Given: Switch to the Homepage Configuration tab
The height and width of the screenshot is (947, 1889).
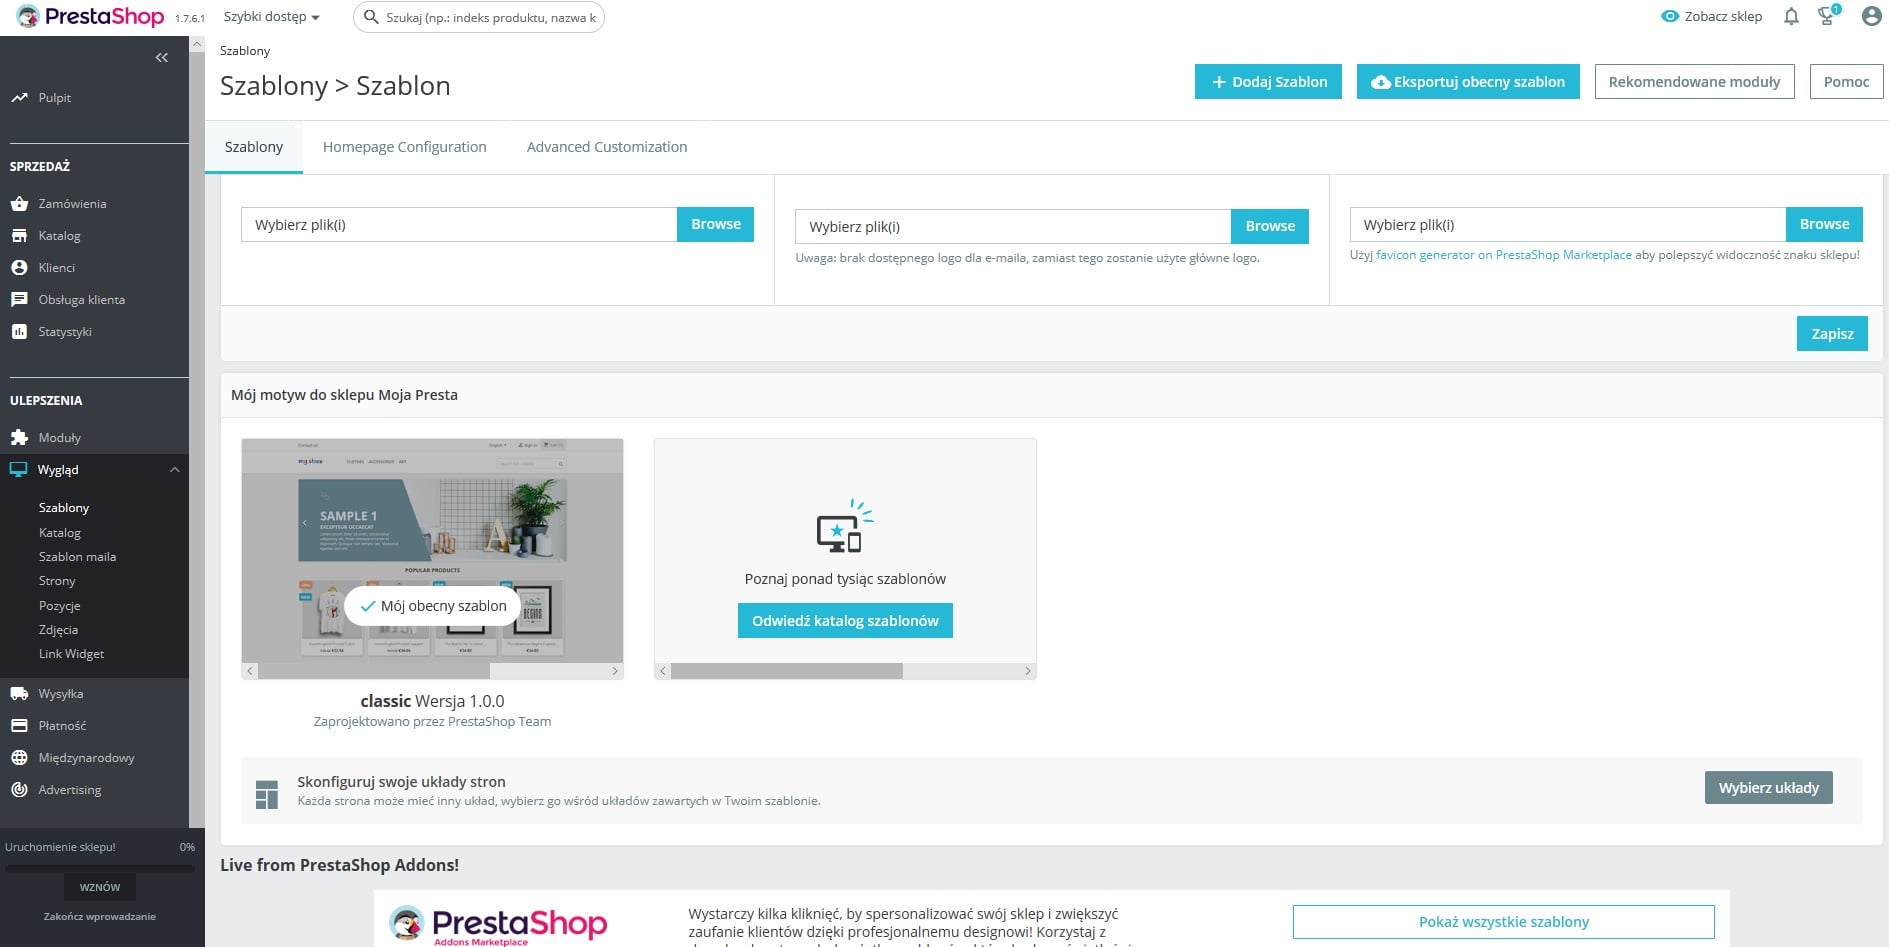Looking at the screenshot, I should 404,146.
